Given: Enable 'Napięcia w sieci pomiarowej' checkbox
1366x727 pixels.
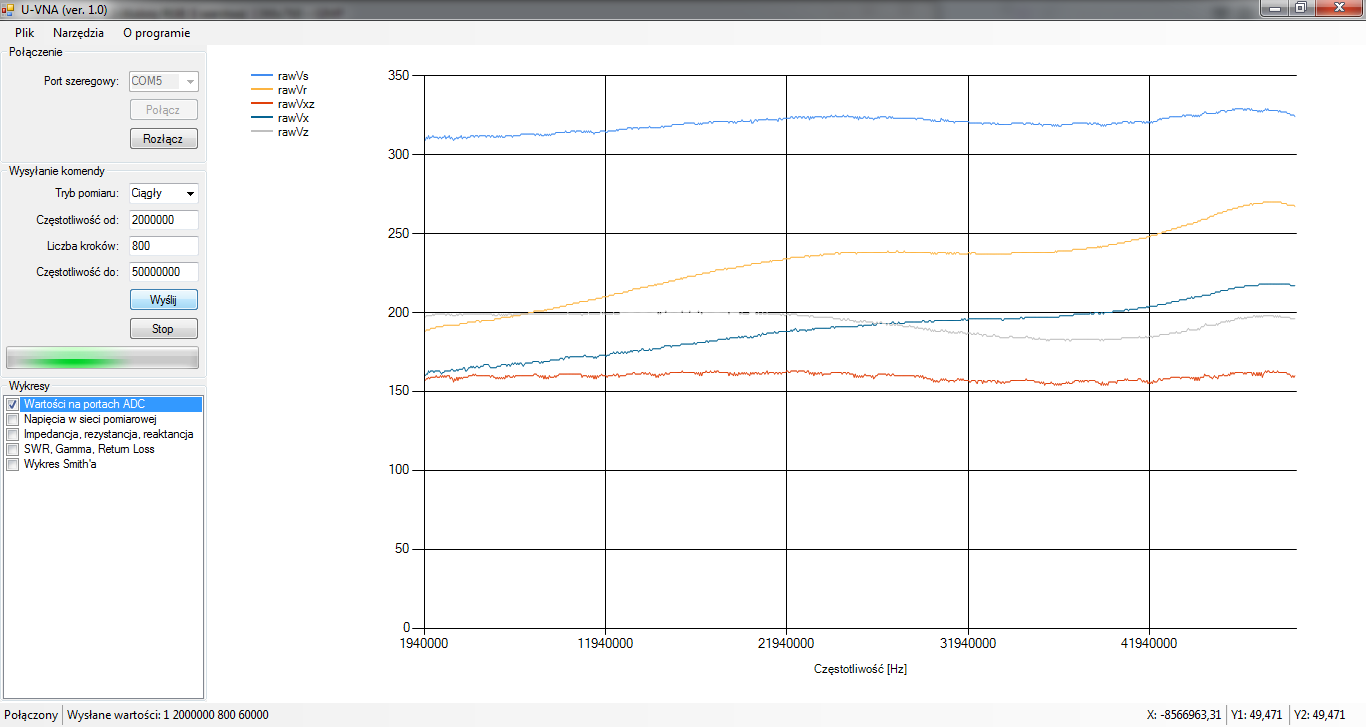Looking at the screenshot, I should pos(13,420).
